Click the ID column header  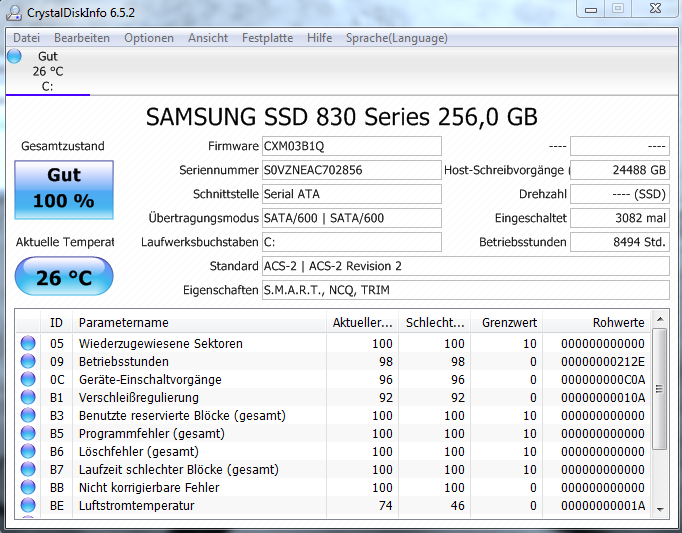[57, 322]
